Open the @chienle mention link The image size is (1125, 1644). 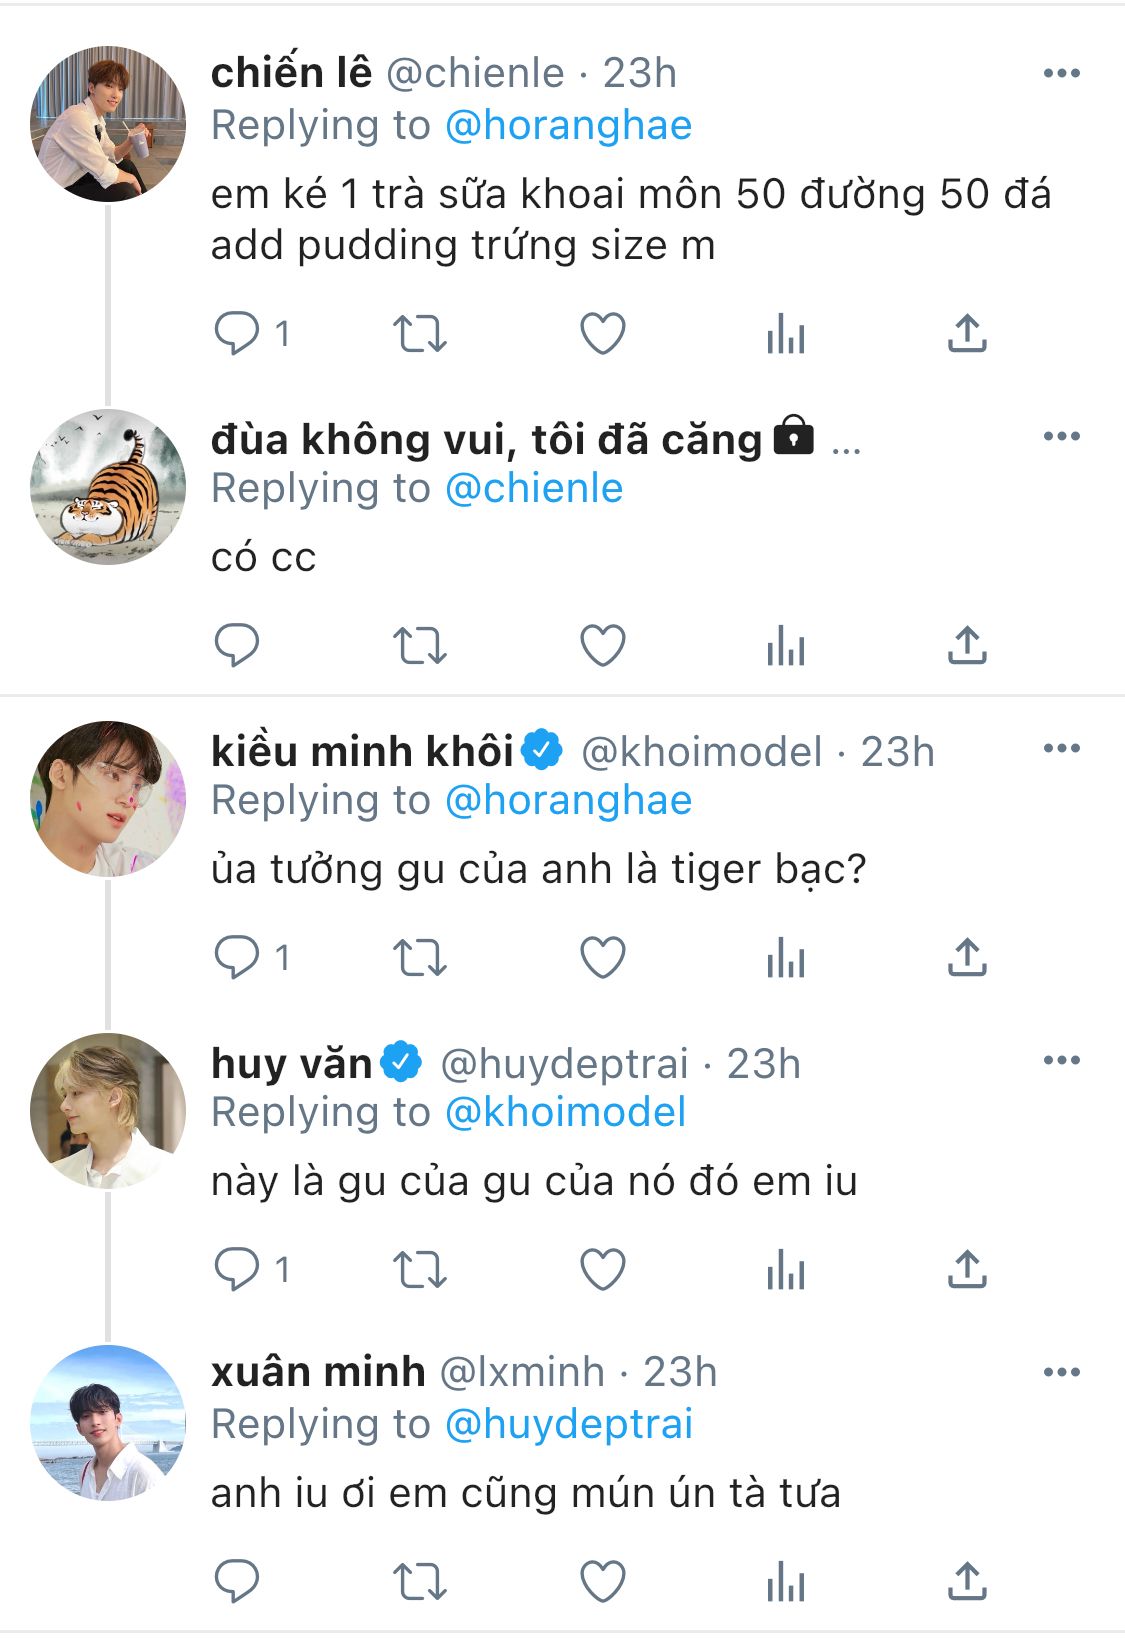pos(534,489)
